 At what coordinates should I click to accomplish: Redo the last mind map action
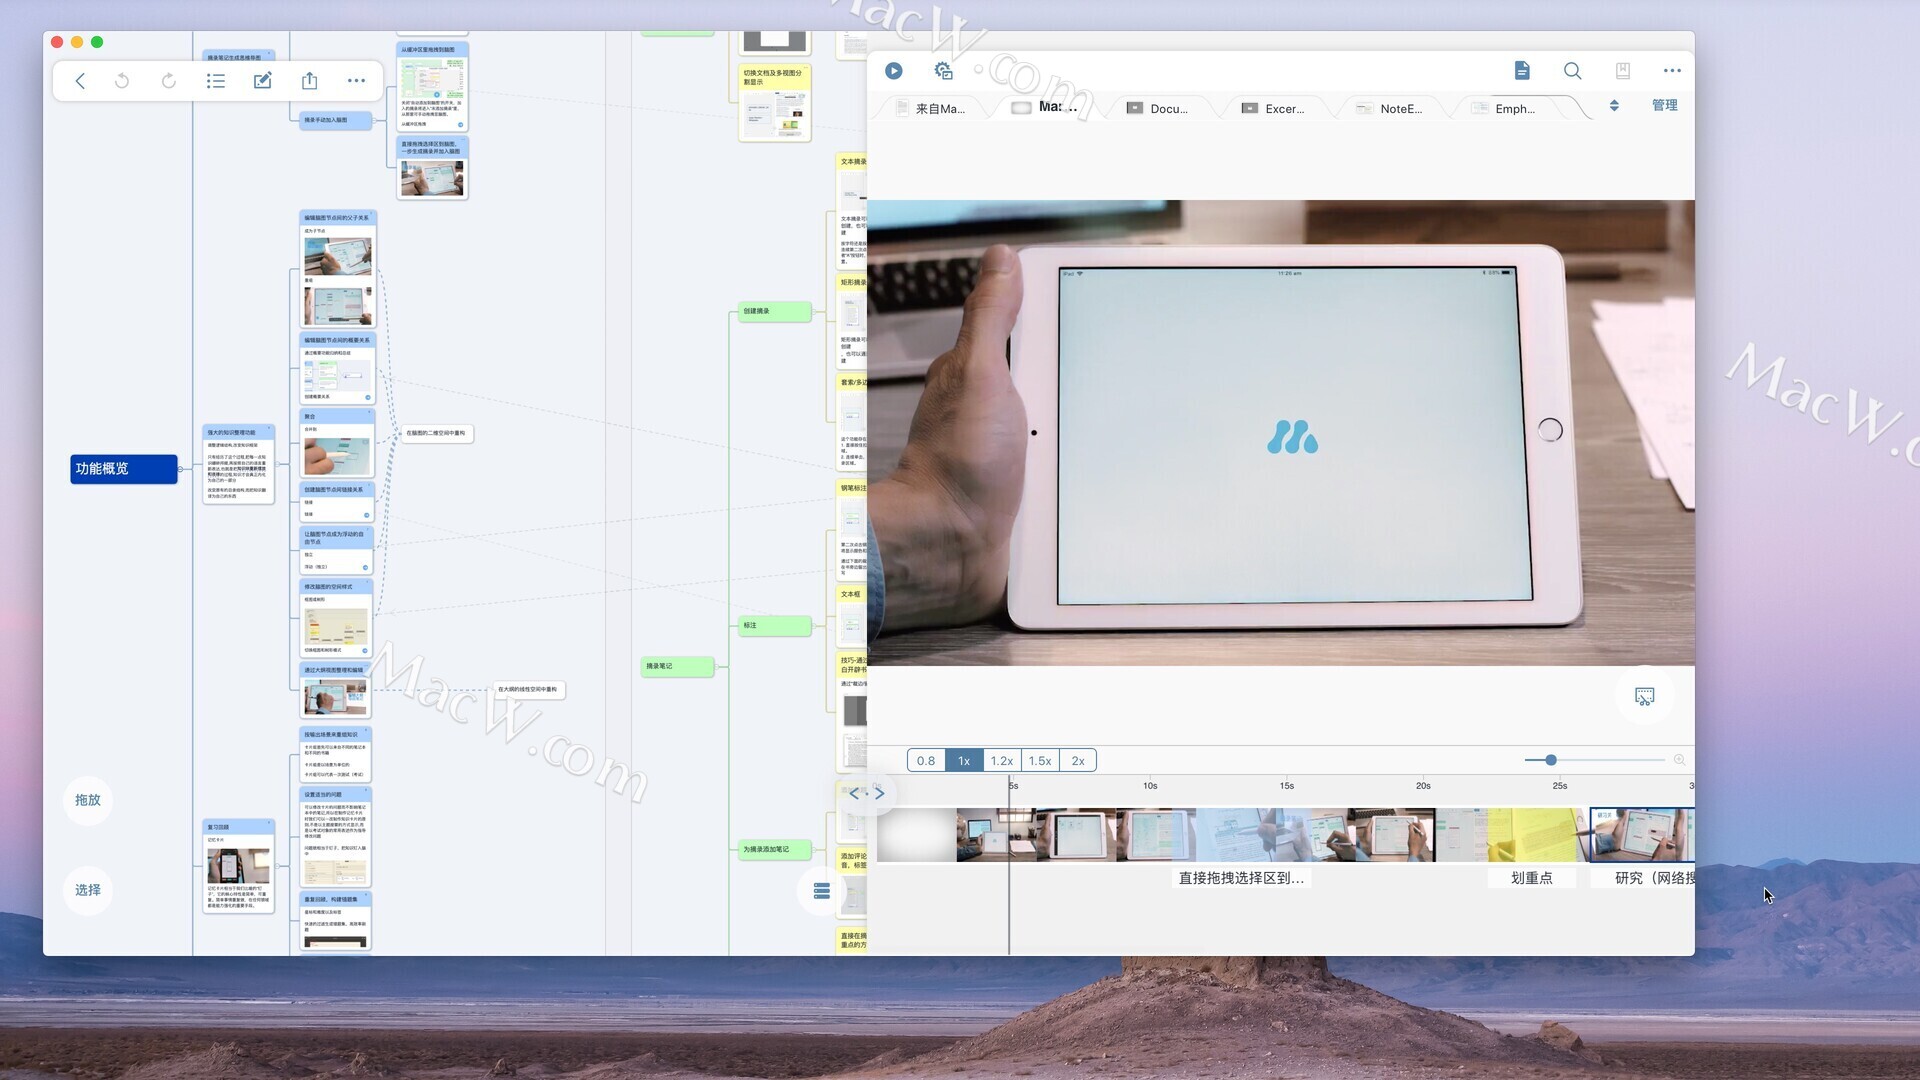[x=169, y=81]
